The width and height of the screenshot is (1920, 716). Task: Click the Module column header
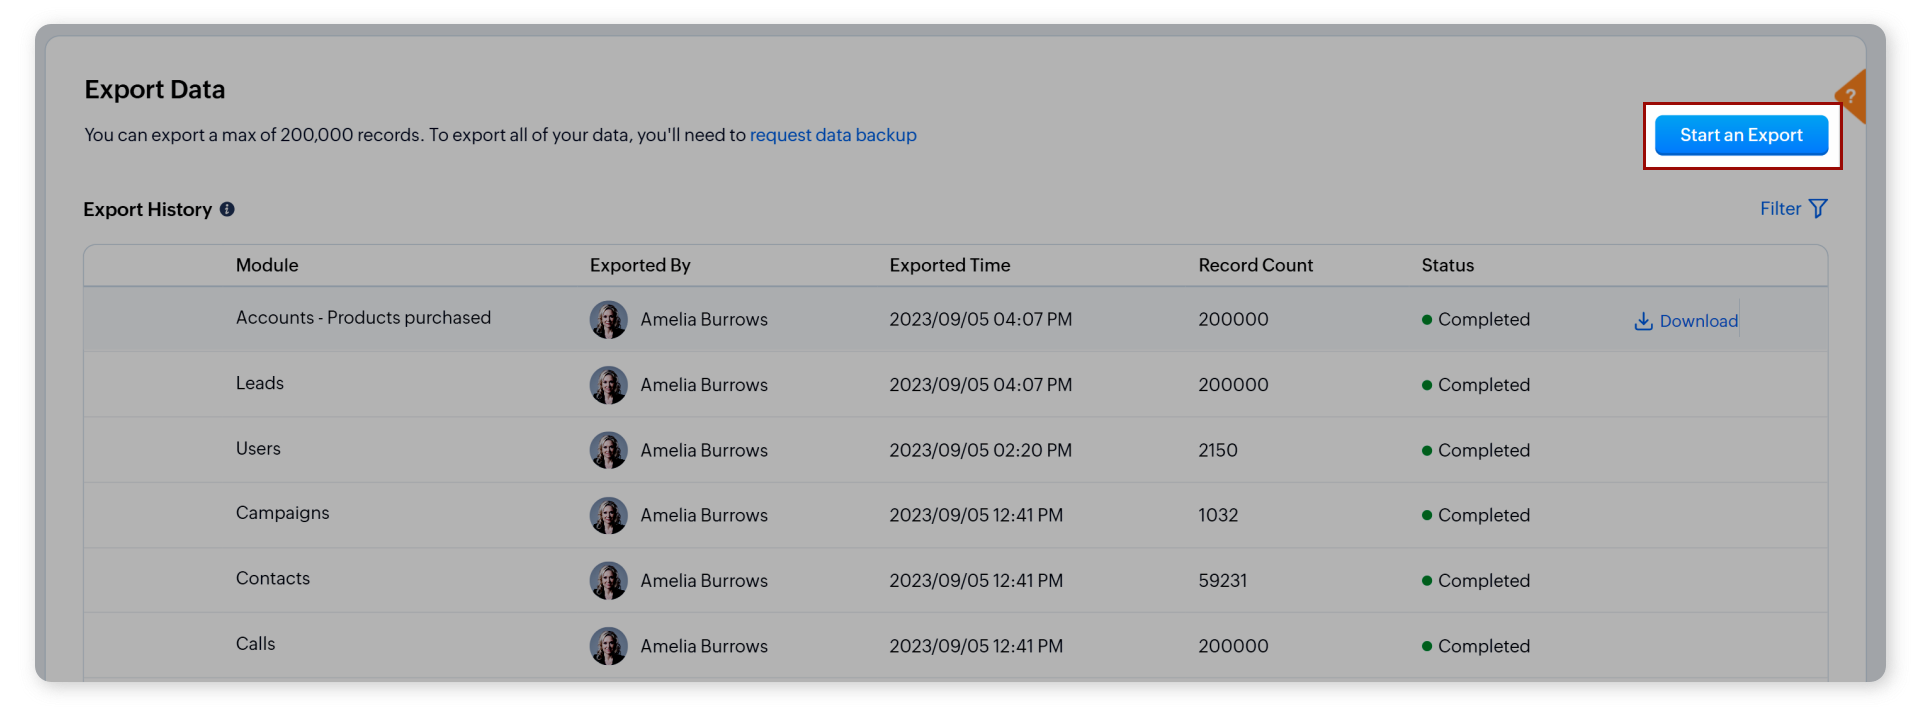click(267, 265)
